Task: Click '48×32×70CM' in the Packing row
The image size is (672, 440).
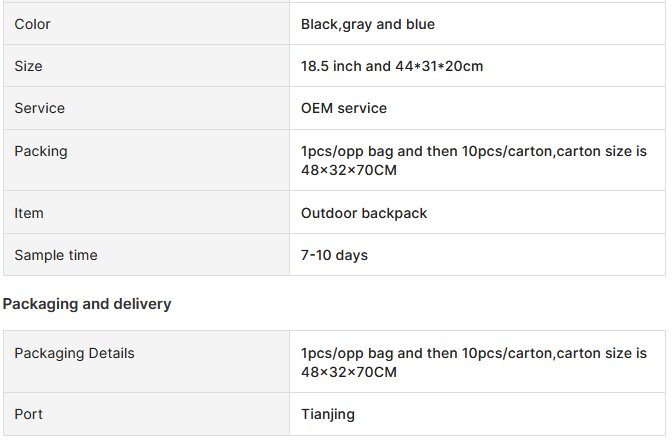Action: click(349, 171)
